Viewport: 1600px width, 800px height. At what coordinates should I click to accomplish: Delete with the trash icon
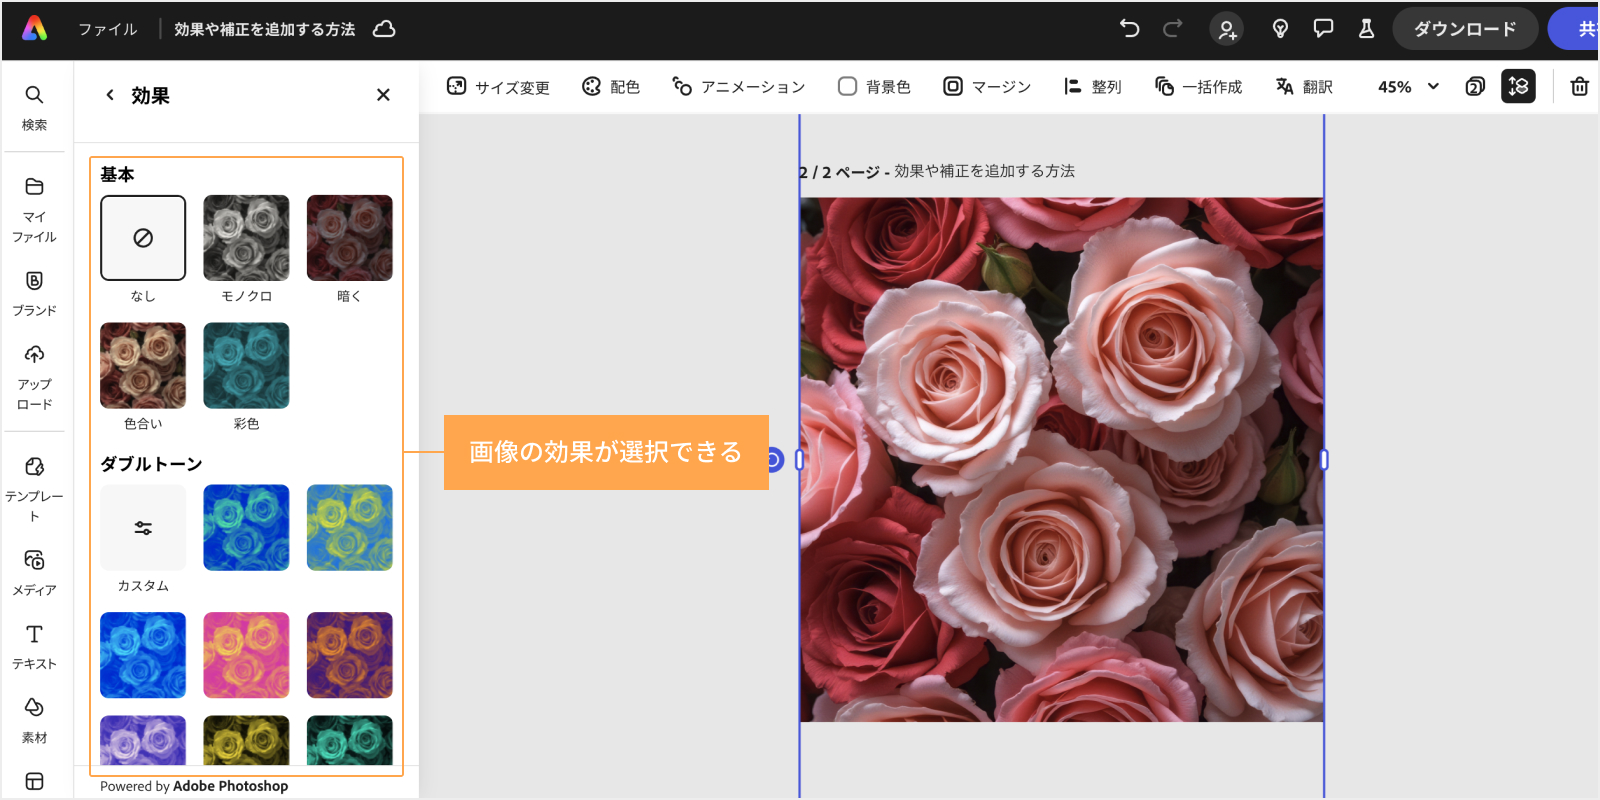[x=1580, y=87]
